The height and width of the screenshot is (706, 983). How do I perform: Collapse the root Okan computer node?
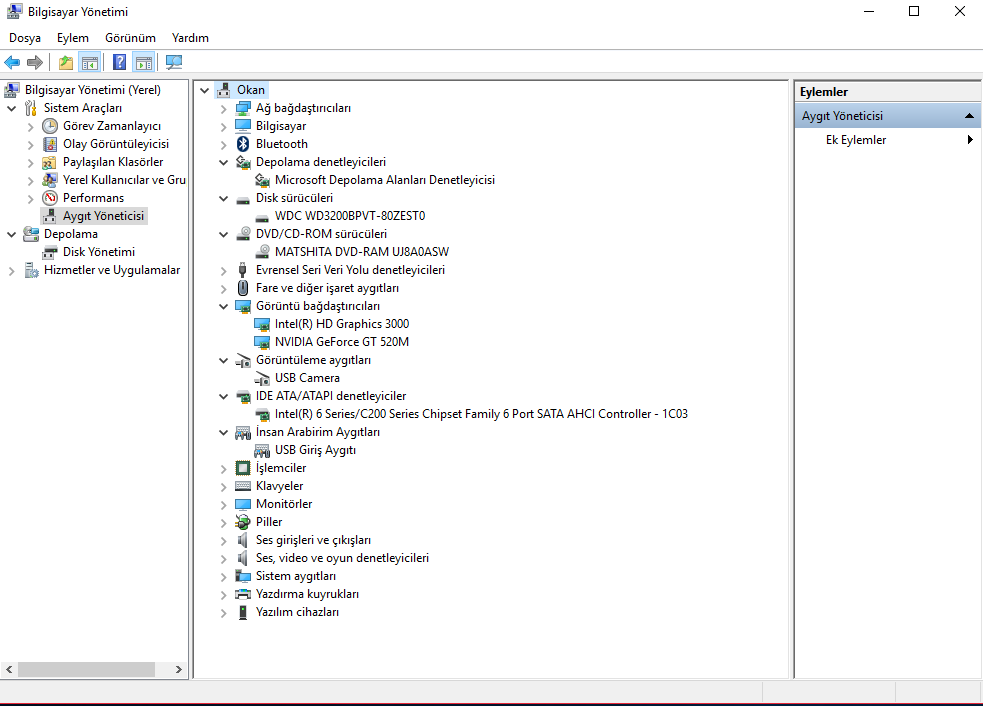tap(204, 90)
